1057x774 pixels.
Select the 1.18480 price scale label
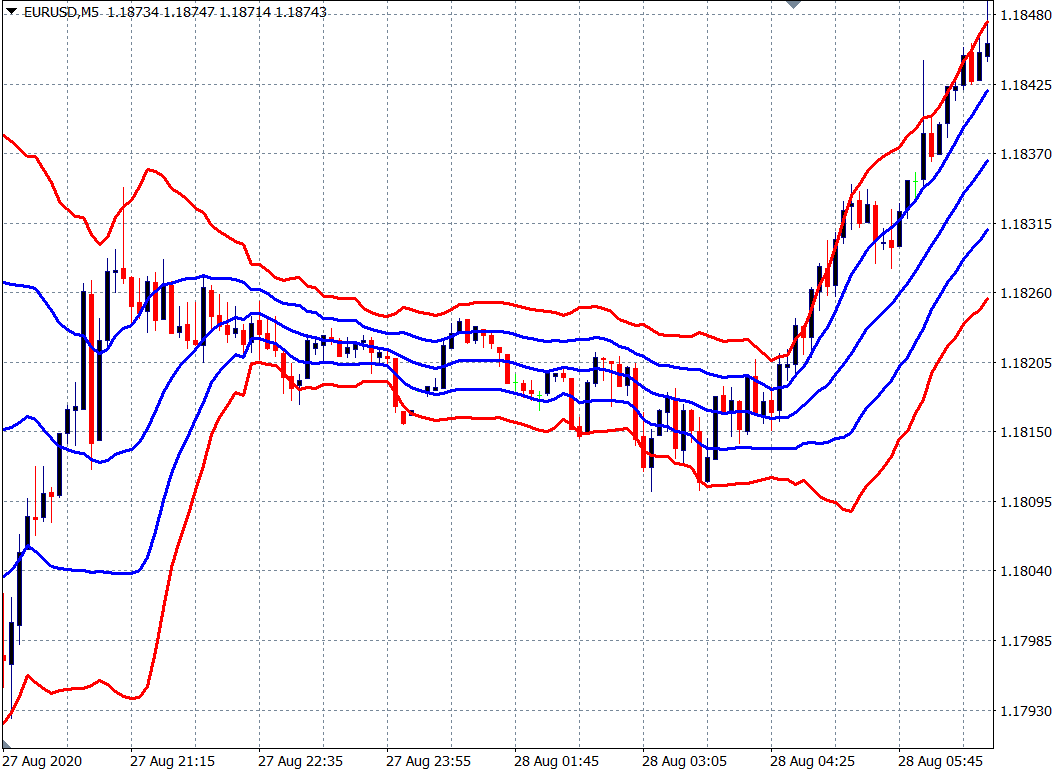click(1024, 16)
